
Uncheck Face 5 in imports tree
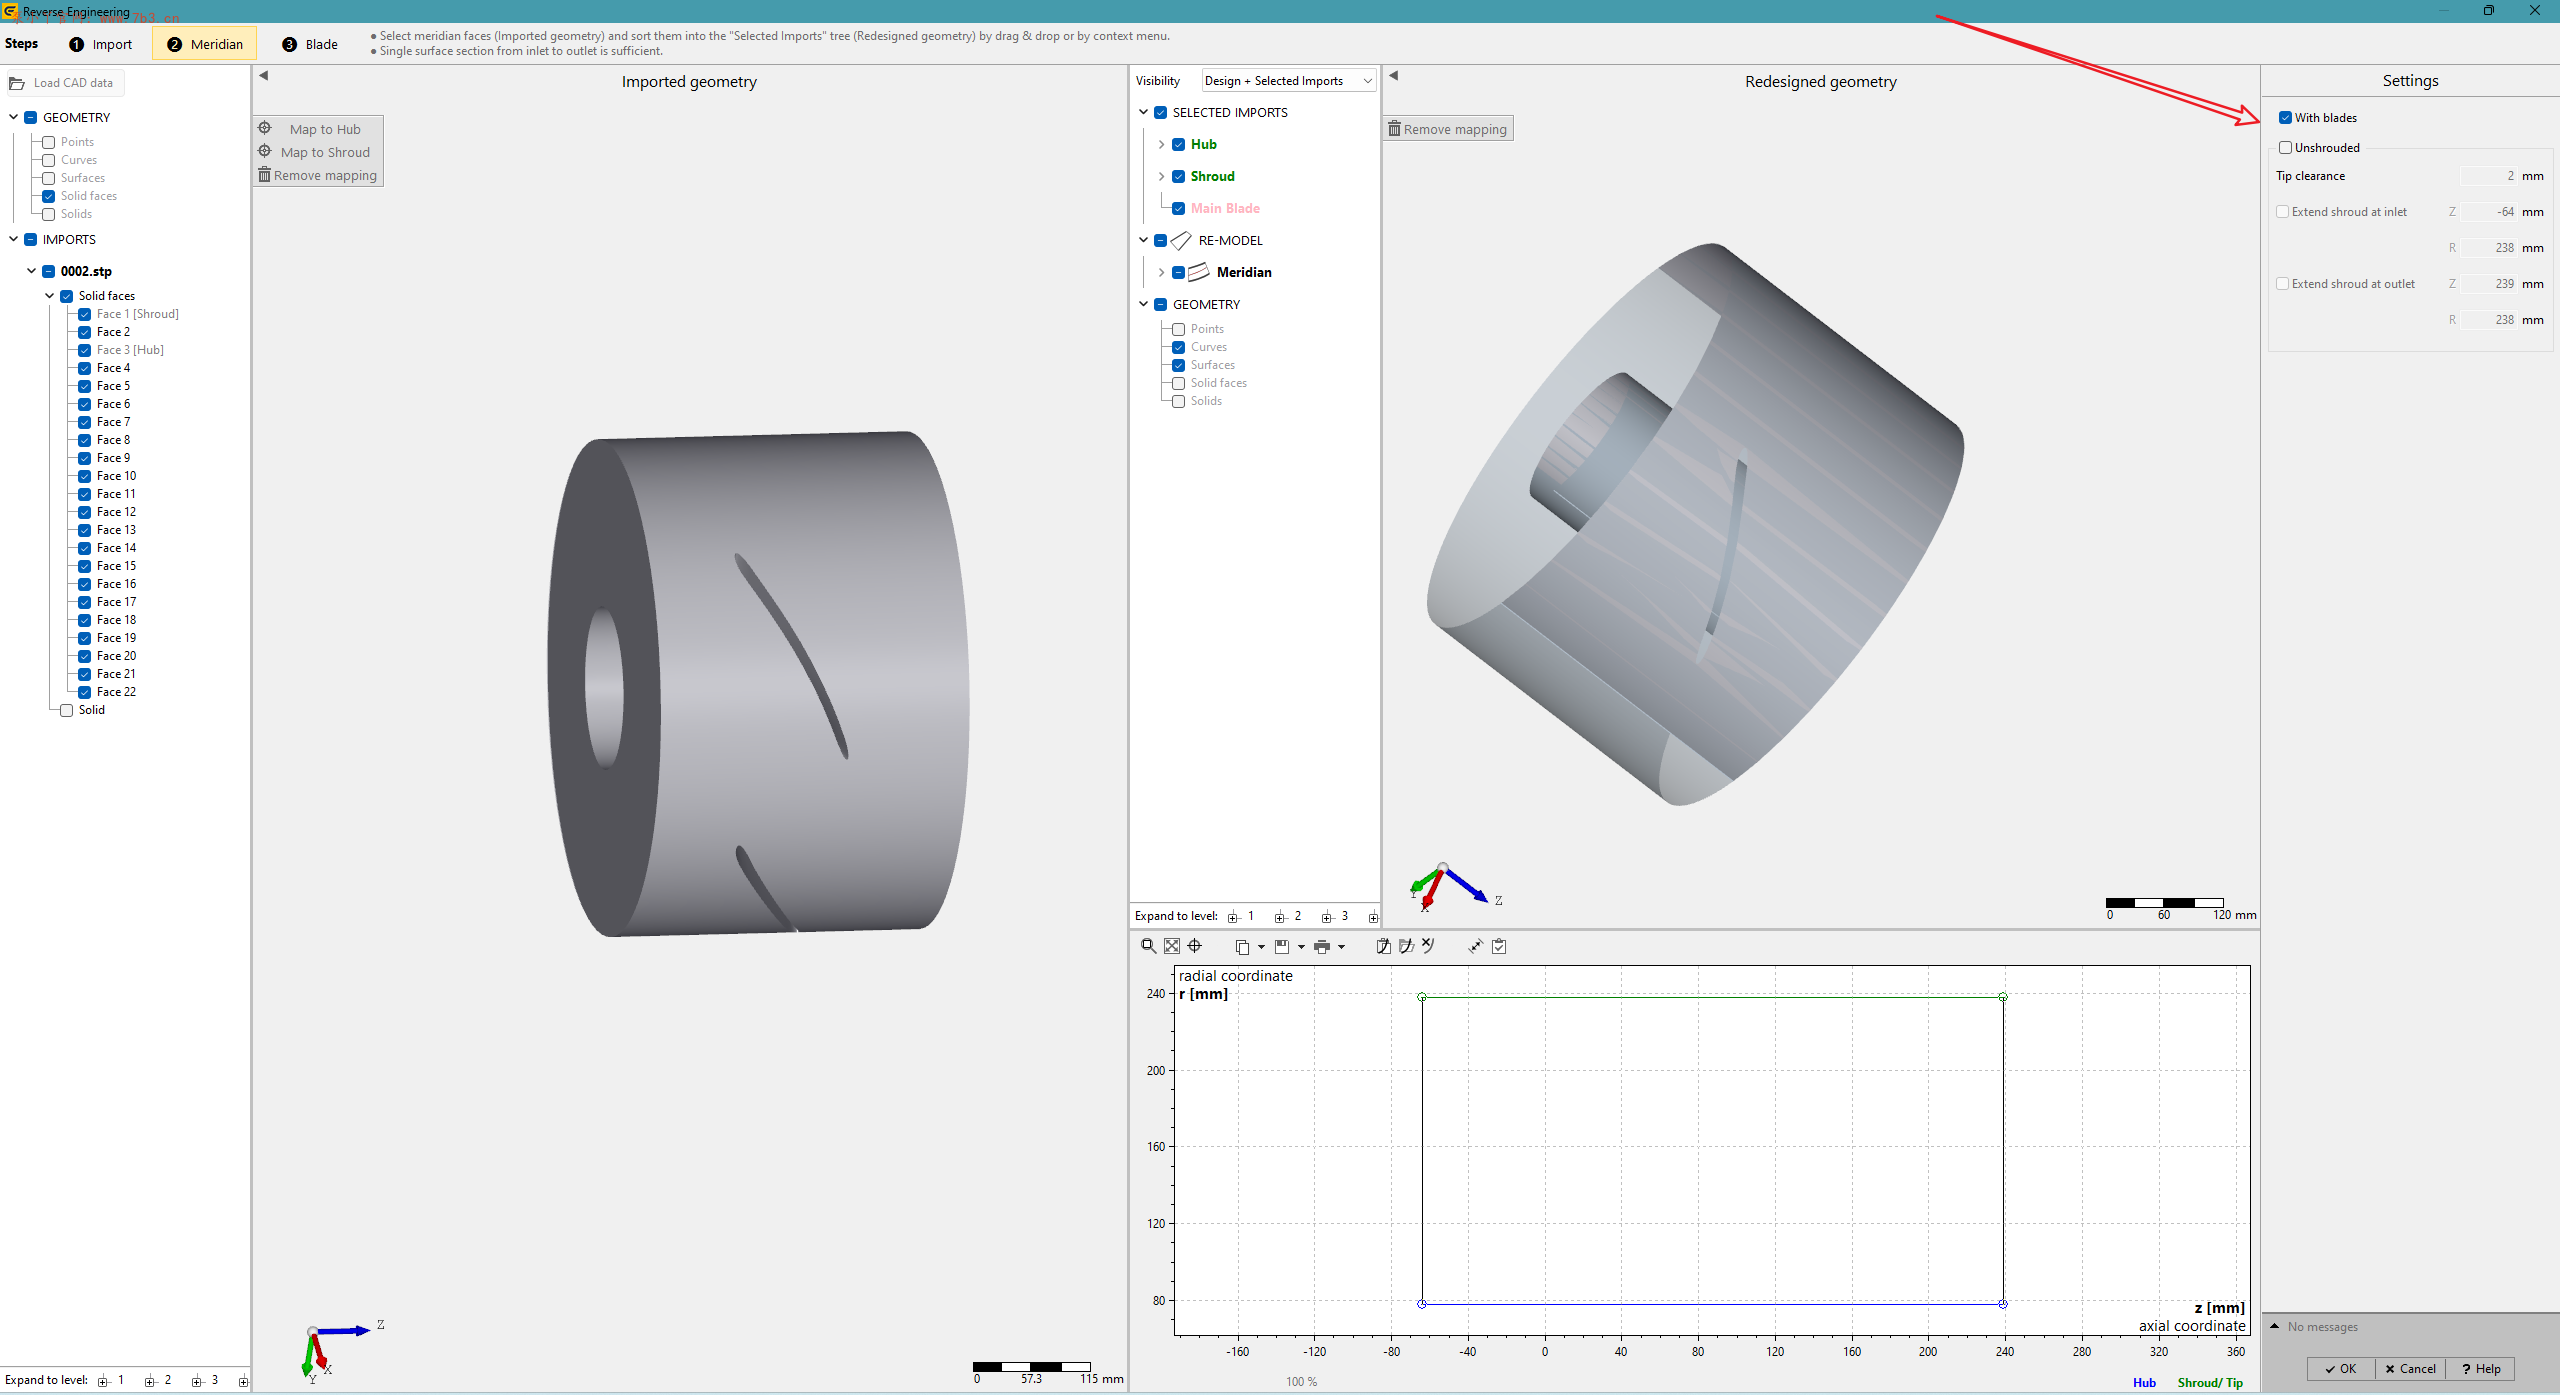[x=85, y=386]
